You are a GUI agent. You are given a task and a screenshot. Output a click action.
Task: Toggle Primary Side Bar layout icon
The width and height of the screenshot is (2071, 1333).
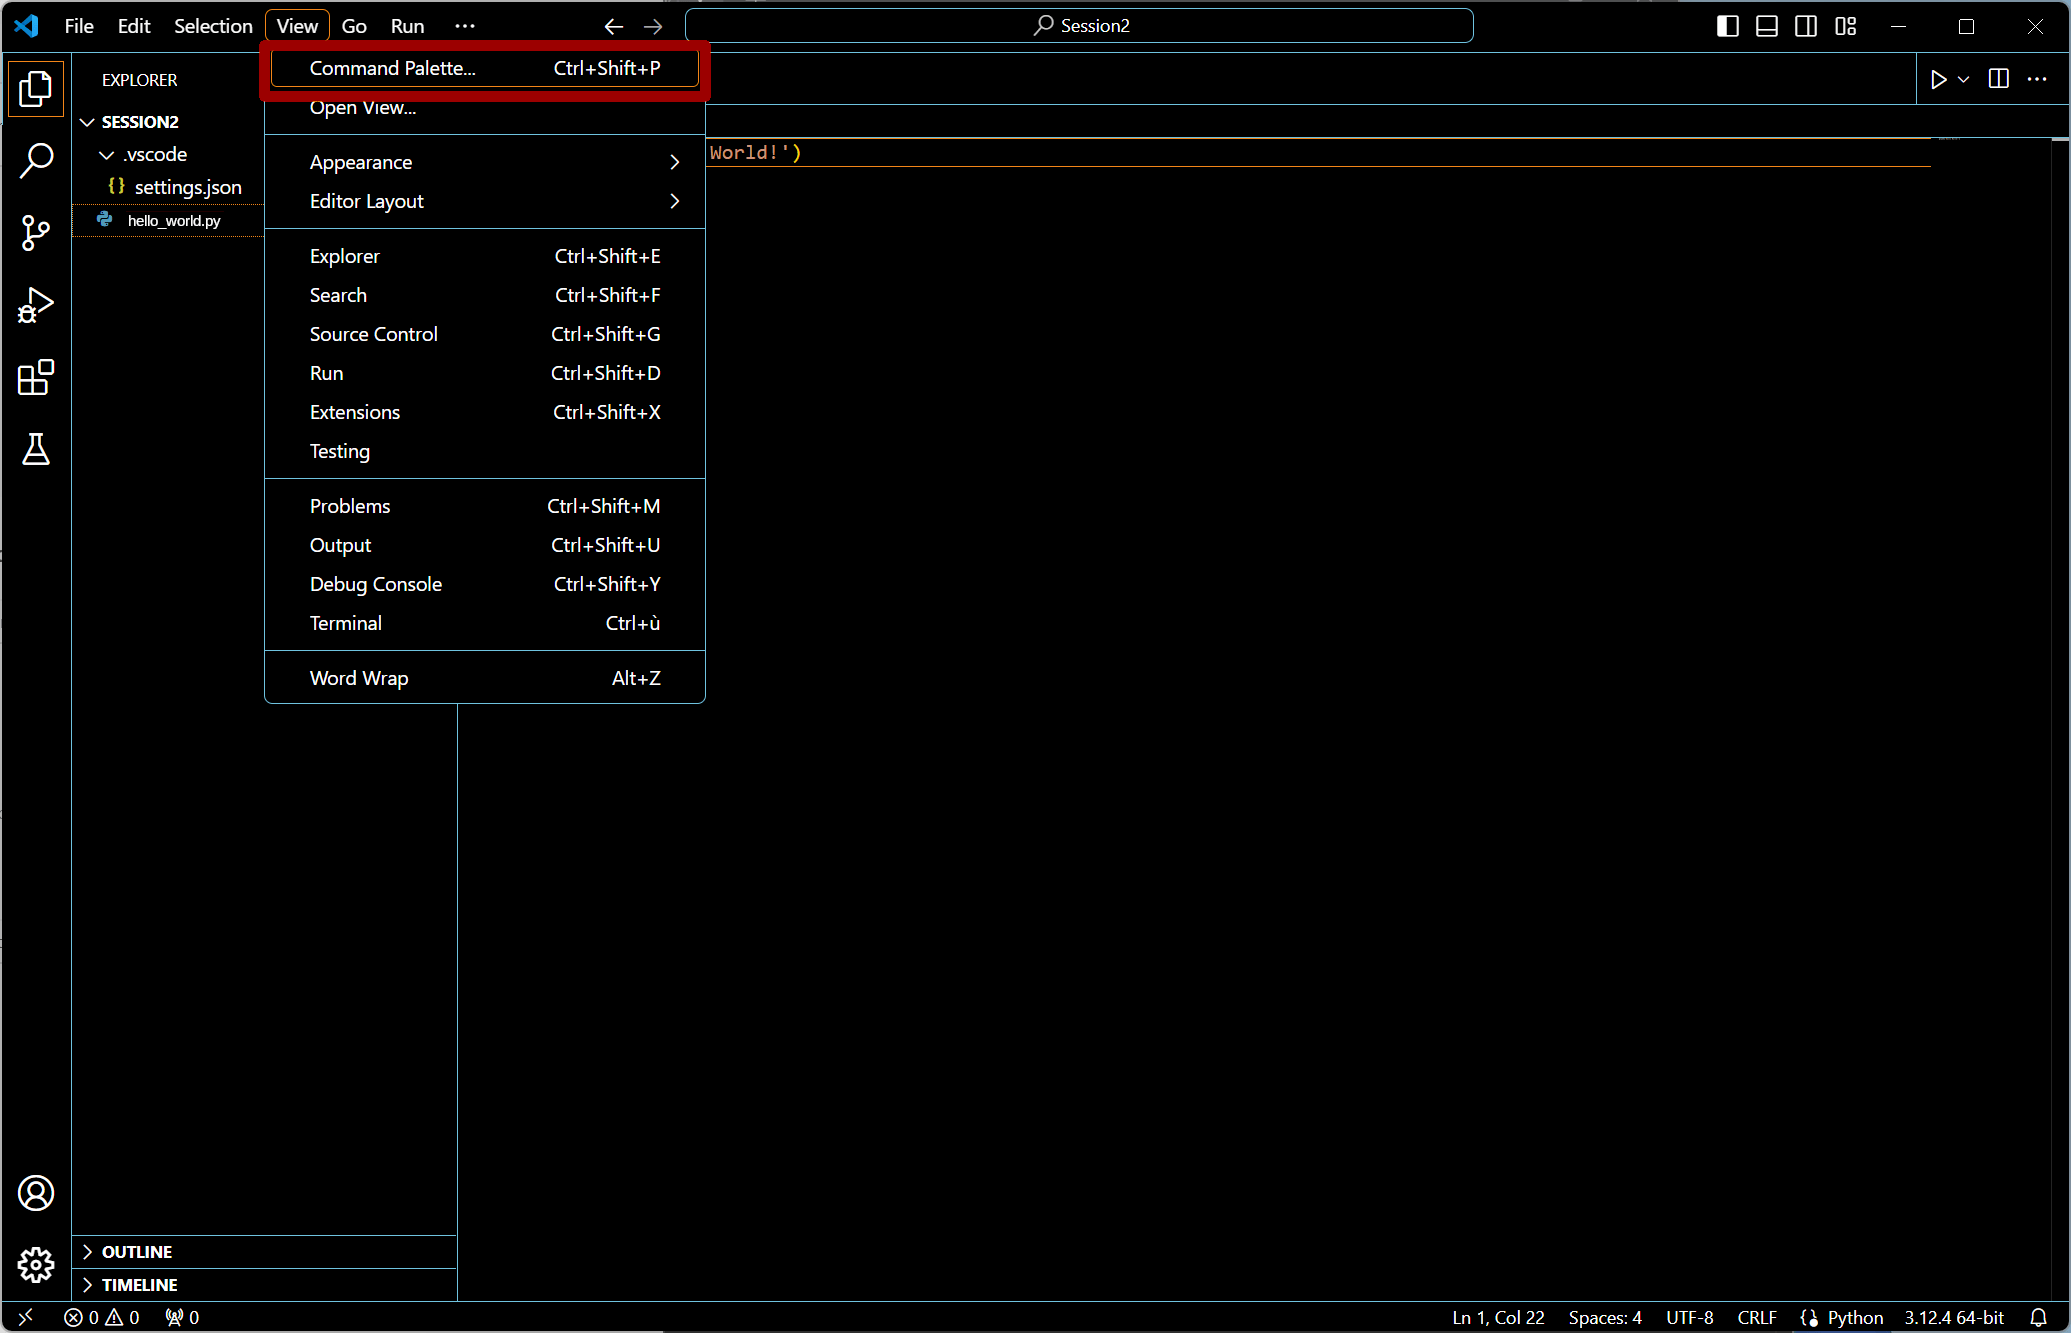coord(1727,26)
